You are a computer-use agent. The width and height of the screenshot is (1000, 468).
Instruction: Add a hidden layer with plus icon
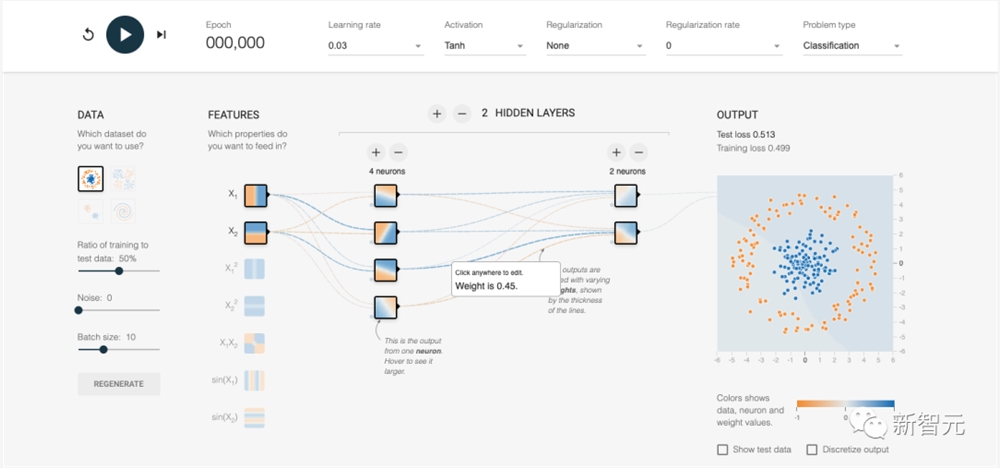point(437,114)
